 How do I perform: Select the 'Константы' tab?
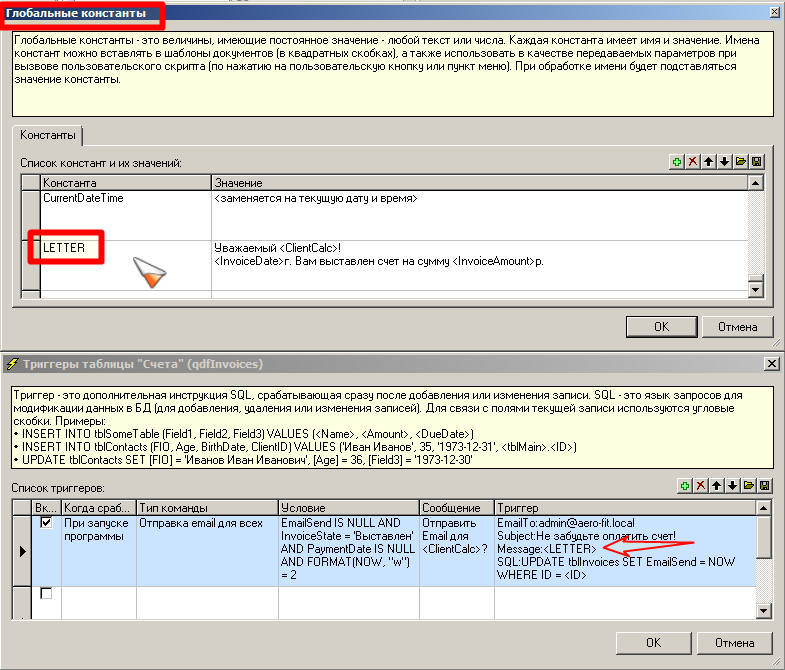pos(50,135)
